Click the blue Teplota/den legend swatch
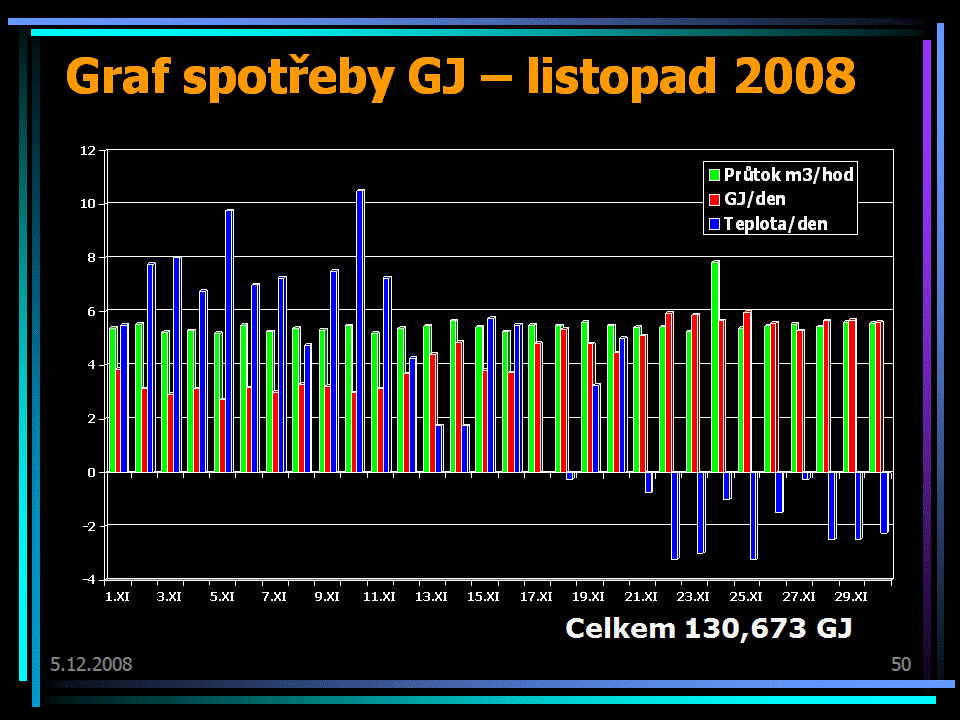The height and width of the screenshot is (720, 960). coord(714,223)
